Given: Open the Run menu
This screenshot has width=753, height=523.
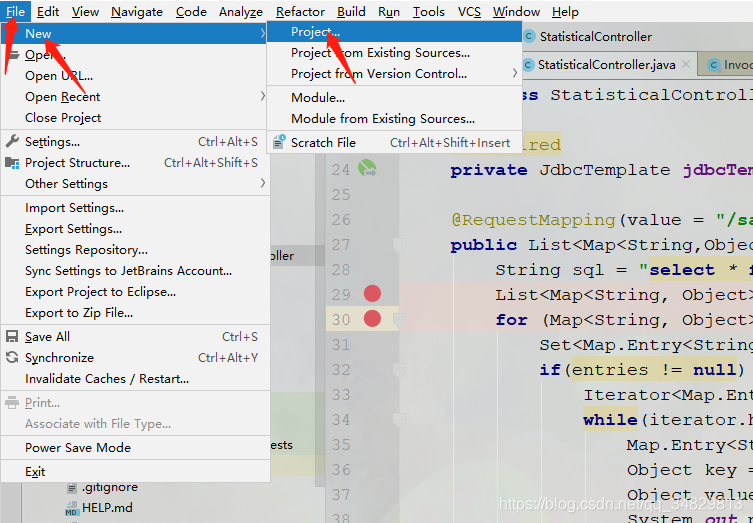Looking at the screenshot, I should click(x=389, y=12).
